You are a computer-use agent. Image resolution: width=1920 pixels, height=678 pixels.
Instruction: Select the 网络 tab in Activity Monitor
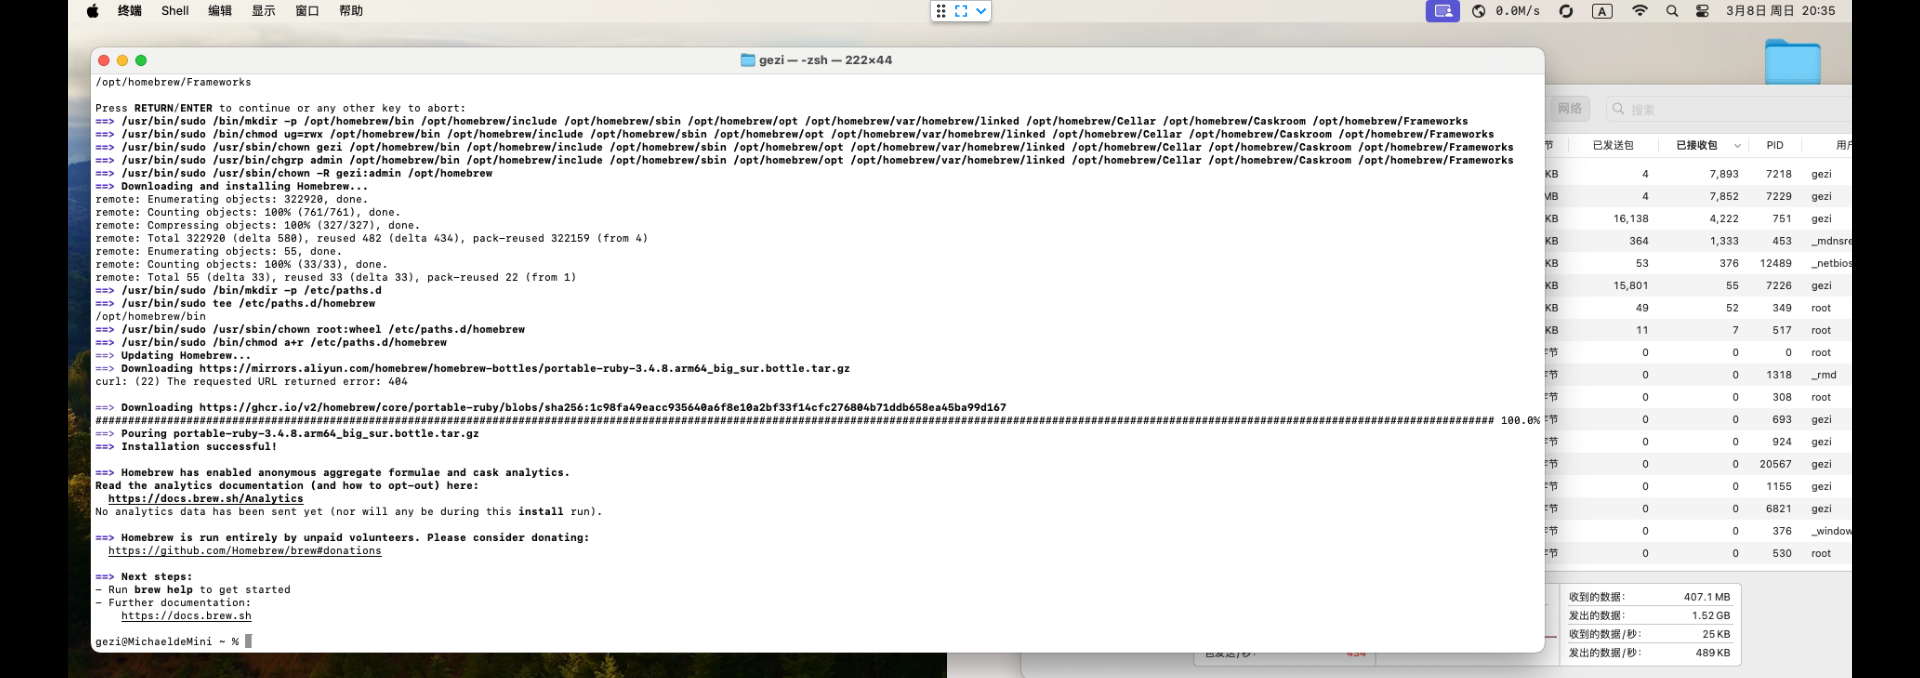[1570, 108]
